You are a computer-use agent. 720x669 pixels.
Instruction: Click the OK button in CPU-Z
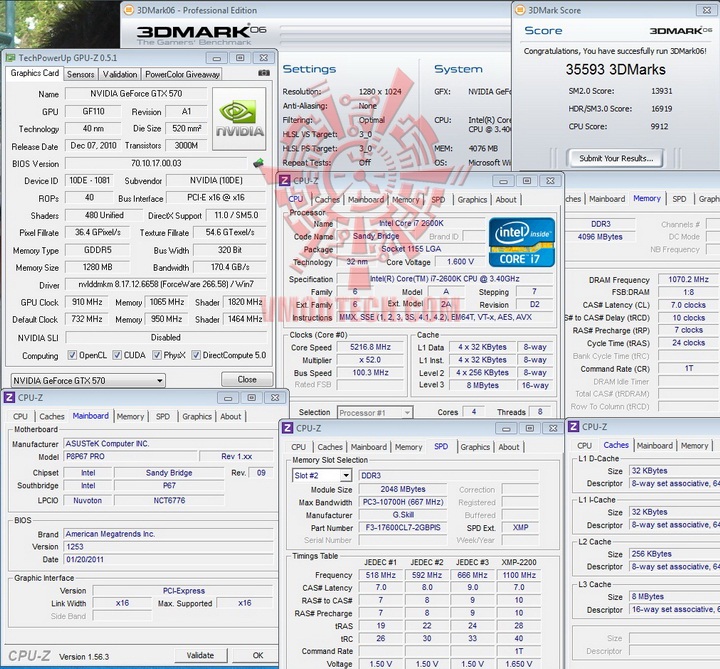258,655
